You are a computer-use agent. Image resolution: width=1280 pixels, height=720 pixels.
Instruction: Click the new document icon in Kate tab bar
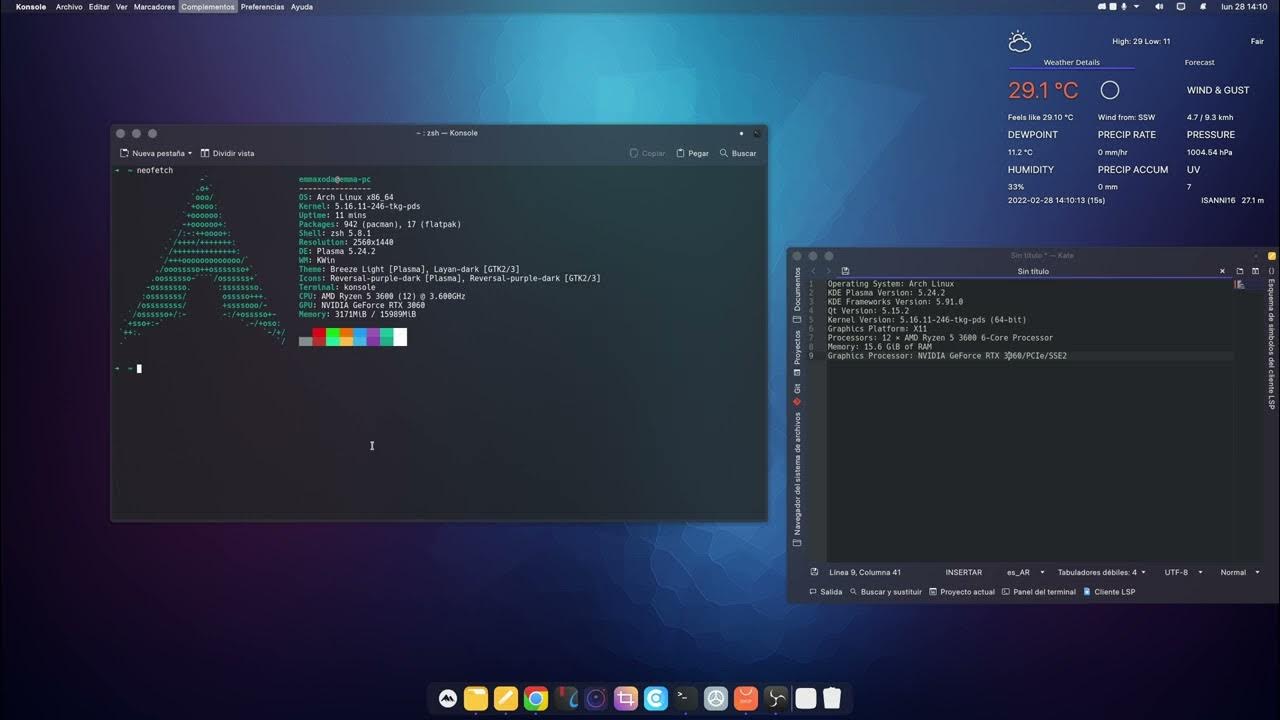[1240, 271]
